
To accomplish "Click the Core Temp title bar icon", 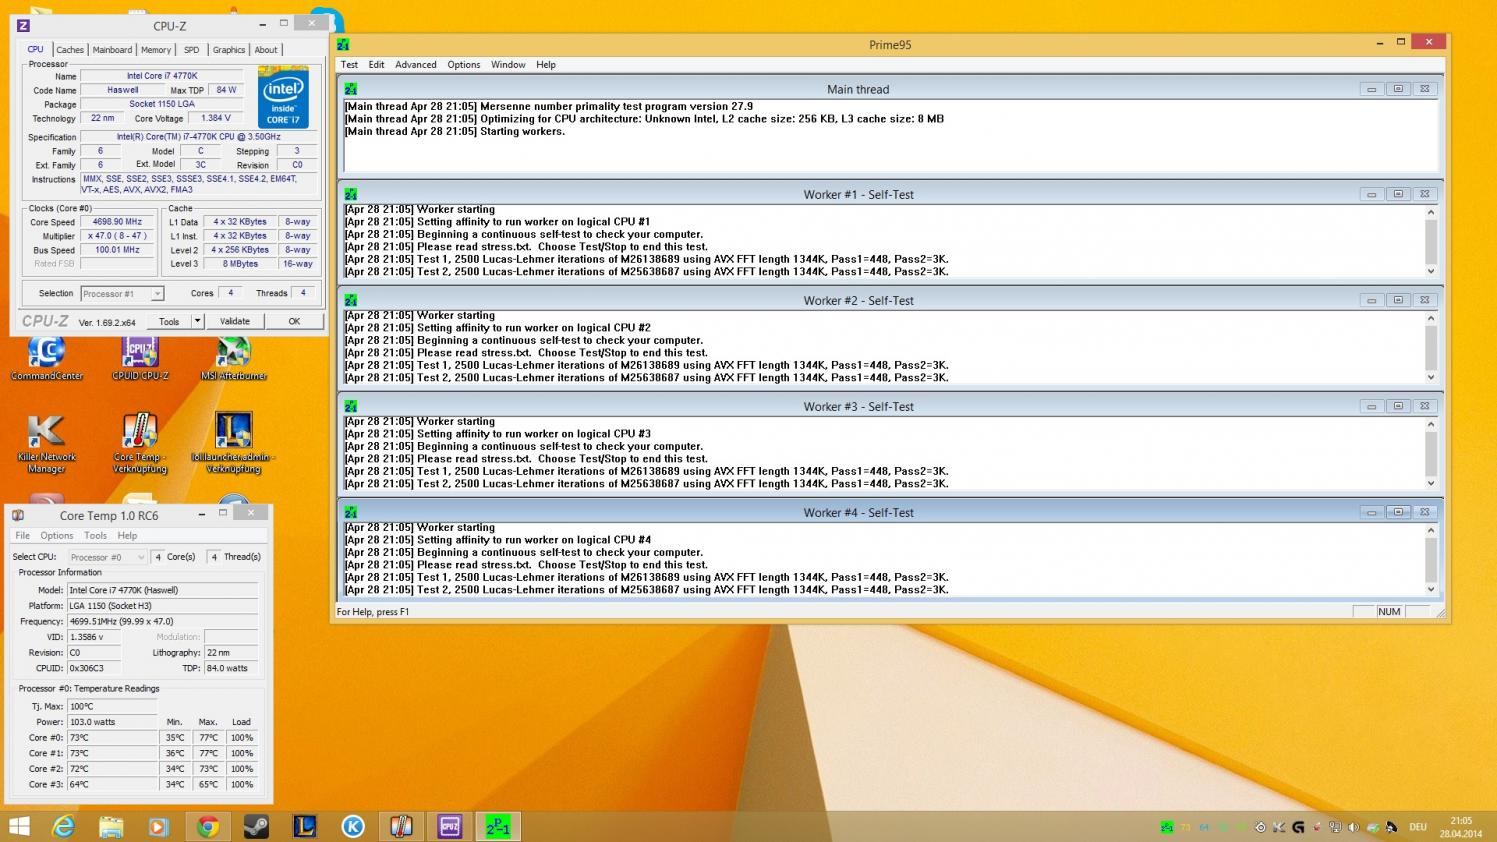I will [x=17, y=515].
